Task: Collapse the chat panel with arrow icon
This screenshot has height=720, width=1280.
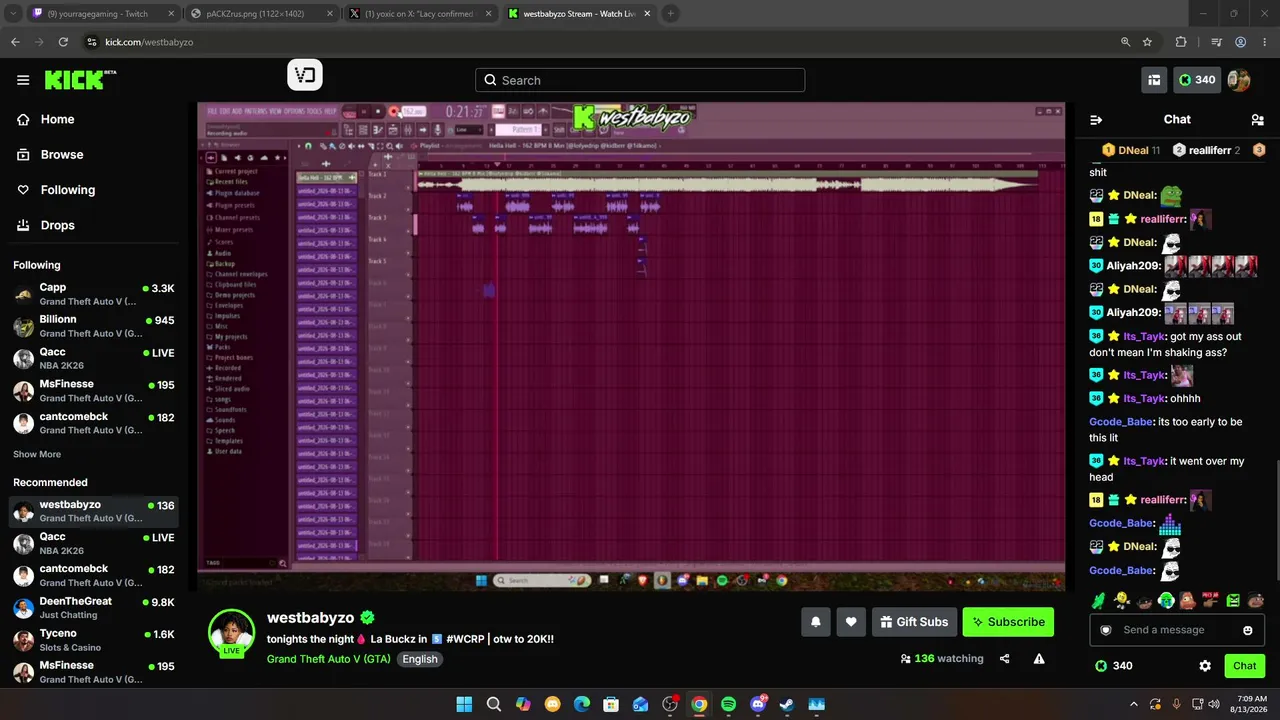Action: [x=1096, y=119]
